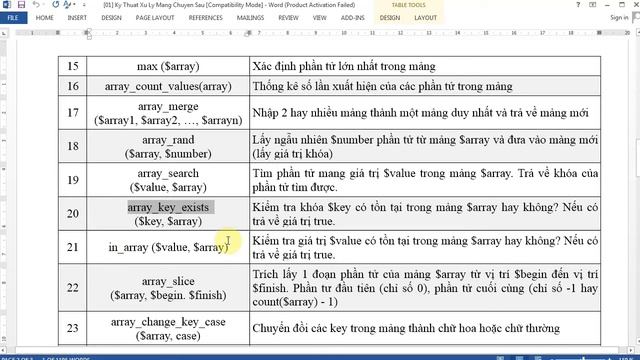Click the tab stop selector left of the ruler

tap(4, 33)
